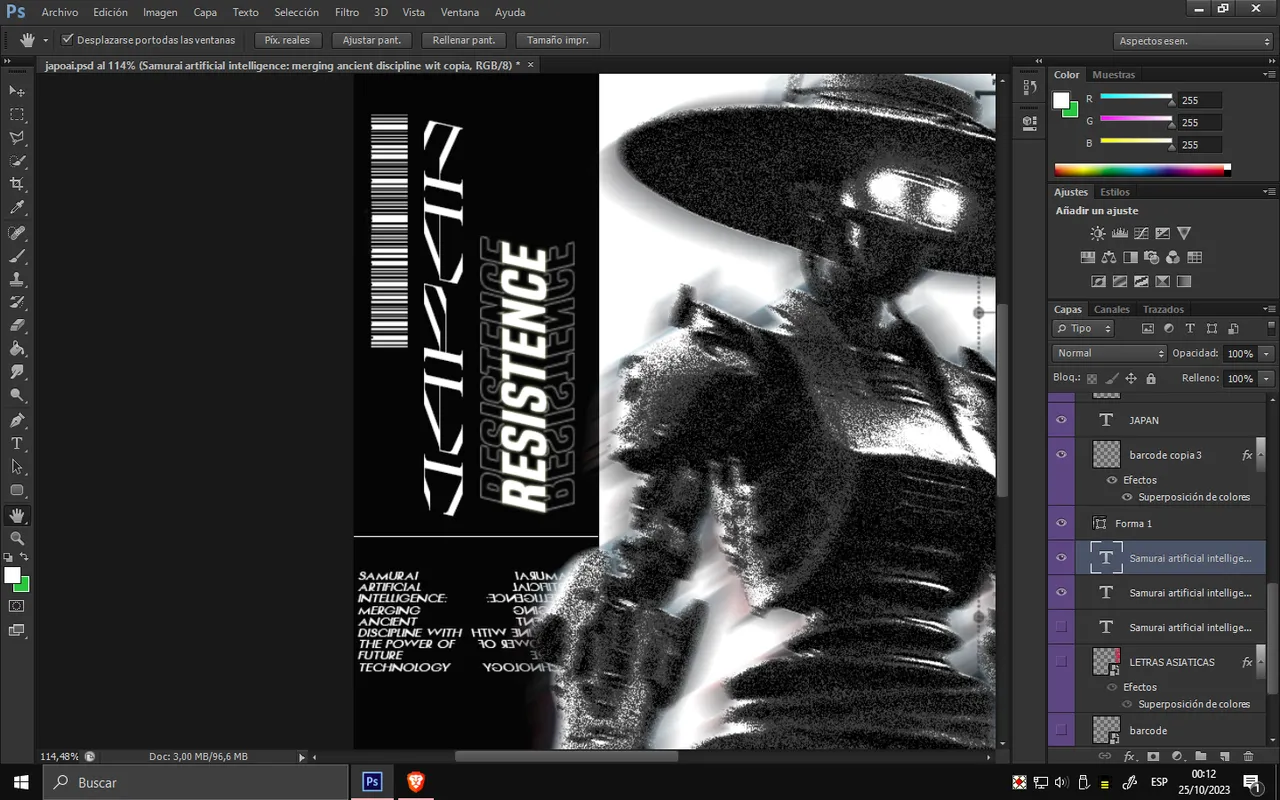Open the Aspectos esen. workspace dropdown
This screenshot has height=800, width=1280.
(x=1193, y=41)
